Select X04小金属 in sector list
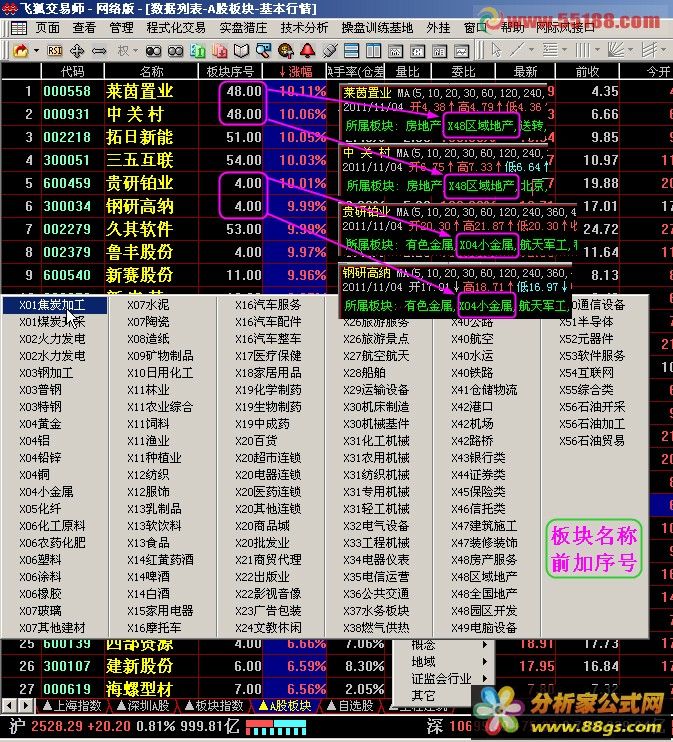 tap(46, 492)
